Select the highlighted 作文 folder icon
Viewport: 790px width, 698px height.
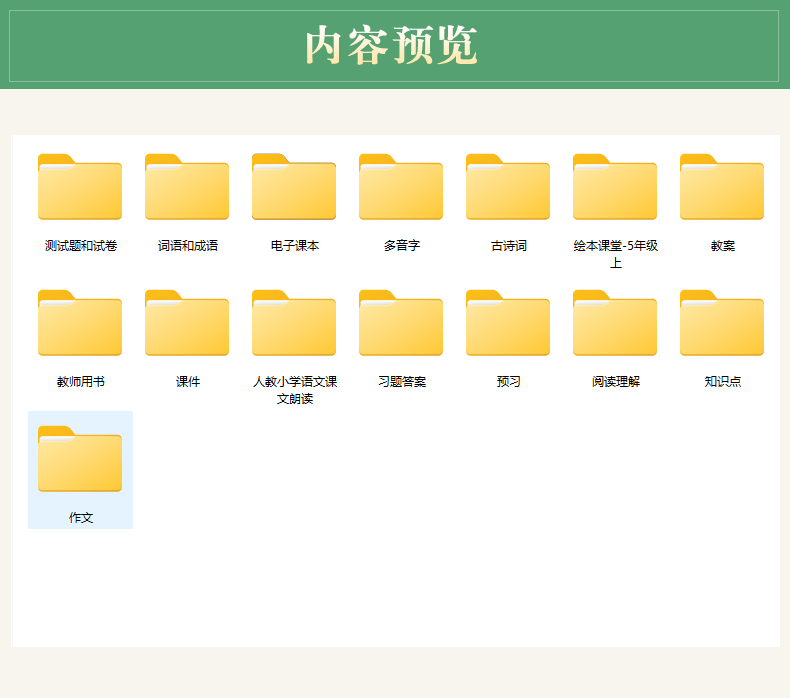pyautogui.click(x=80, y=459)
